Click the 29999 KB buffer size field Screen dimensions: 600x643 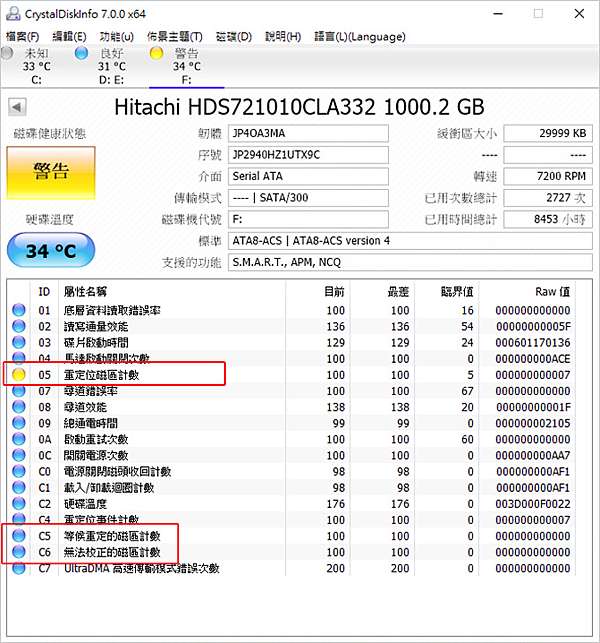548,134
